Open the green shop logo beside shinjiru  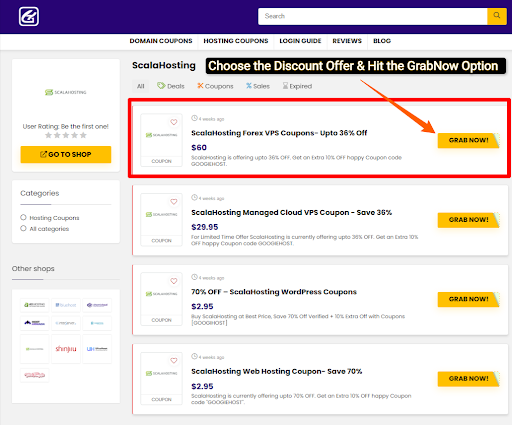[34, 349]
